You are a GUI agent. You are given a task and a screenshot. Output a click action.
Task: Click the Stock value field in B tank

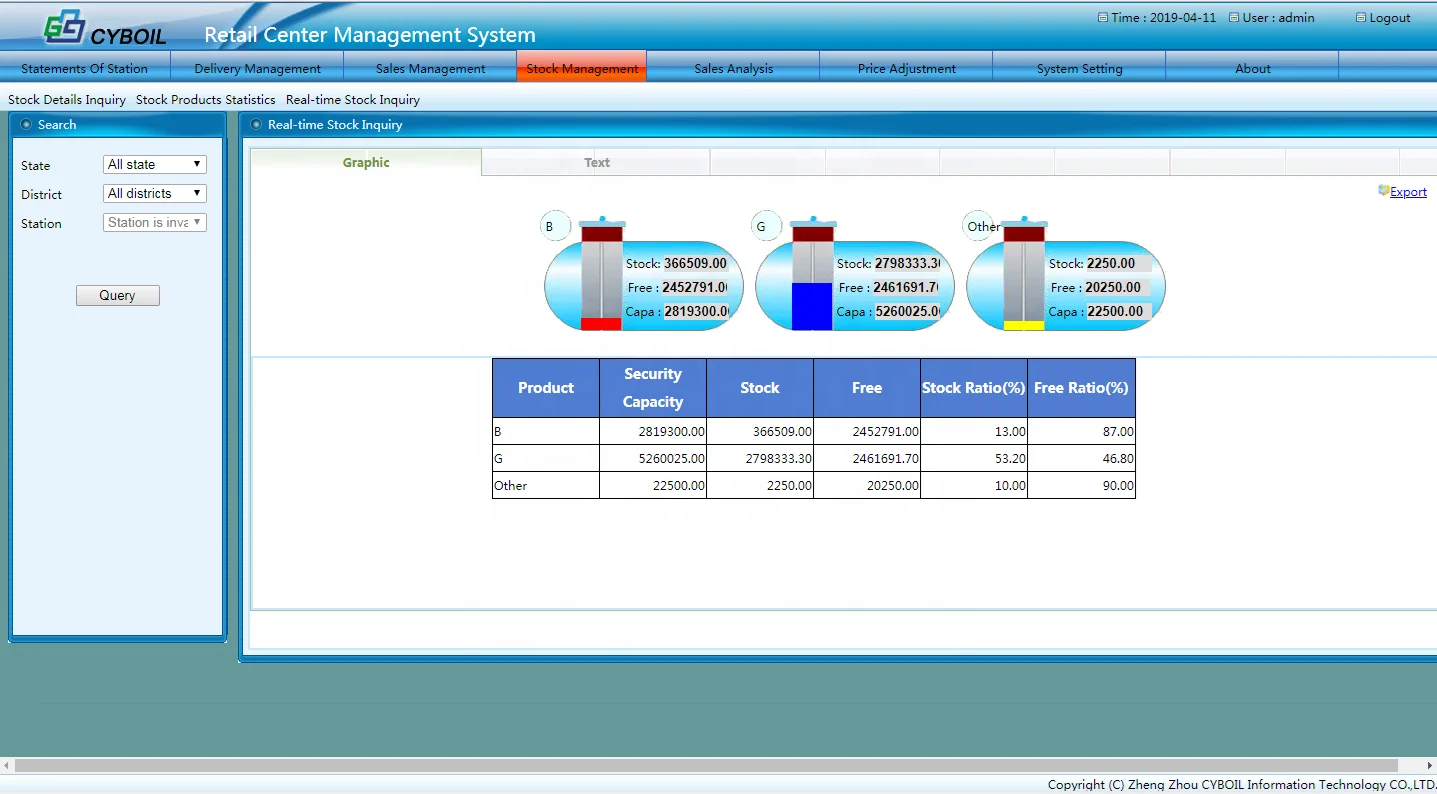695,264
